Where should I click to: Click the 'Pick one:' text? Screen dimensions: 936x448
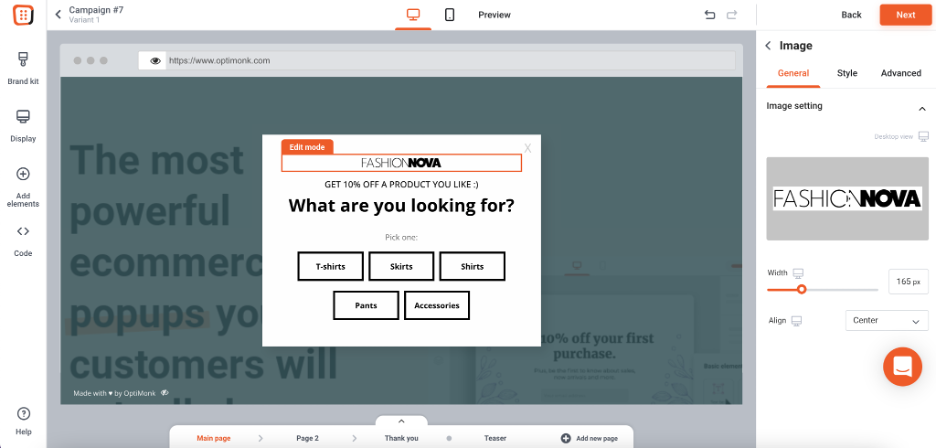pyautogui.click(x=401, y=238)
